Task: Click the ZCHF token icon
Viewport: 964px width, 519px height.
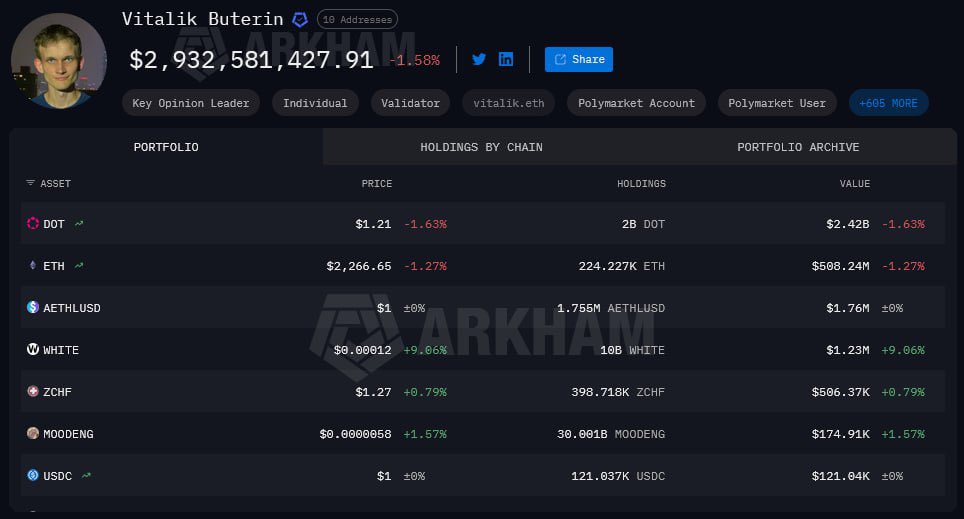Action: (33, 391)
